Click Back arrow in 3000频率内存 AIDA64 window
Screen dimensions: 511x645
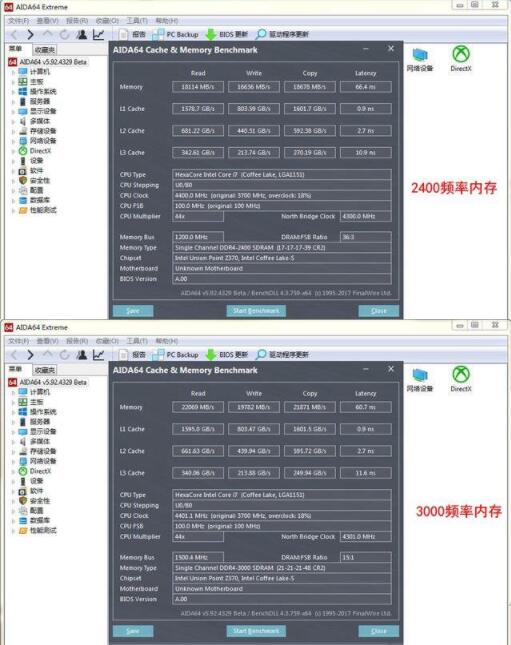[x=14, y=355]
